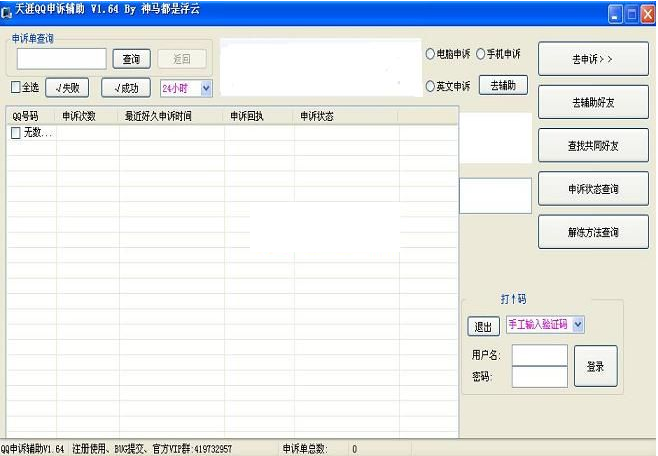The width and height of the screenshot is (658, 456).
Task: Check the box in the first QQ号码 row
Action: tap(16, 133)
